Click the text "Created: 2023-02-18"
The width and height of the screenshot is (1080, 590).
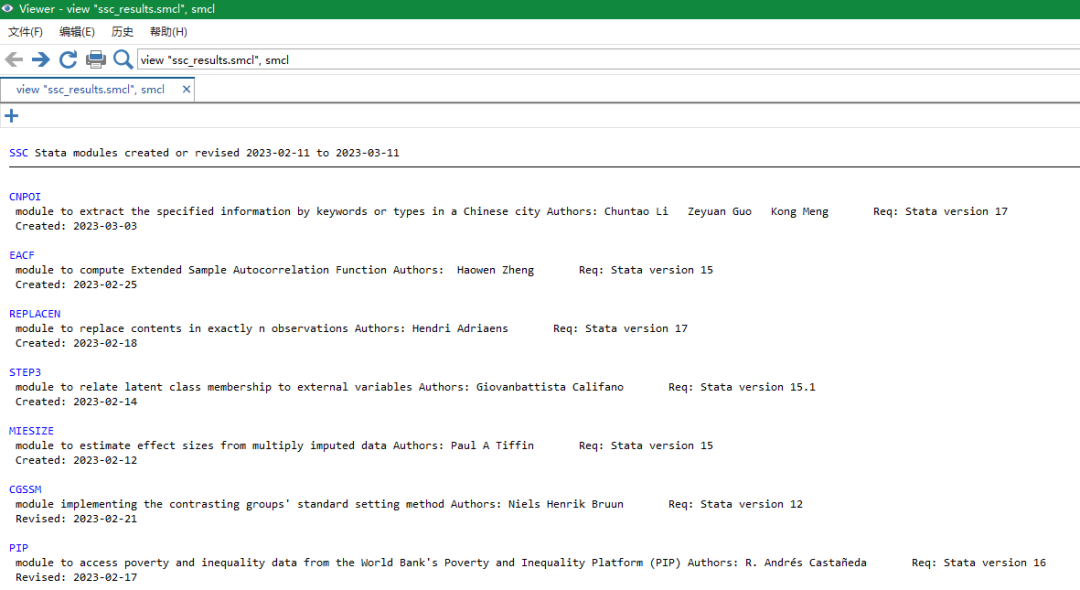pos(76,343)
